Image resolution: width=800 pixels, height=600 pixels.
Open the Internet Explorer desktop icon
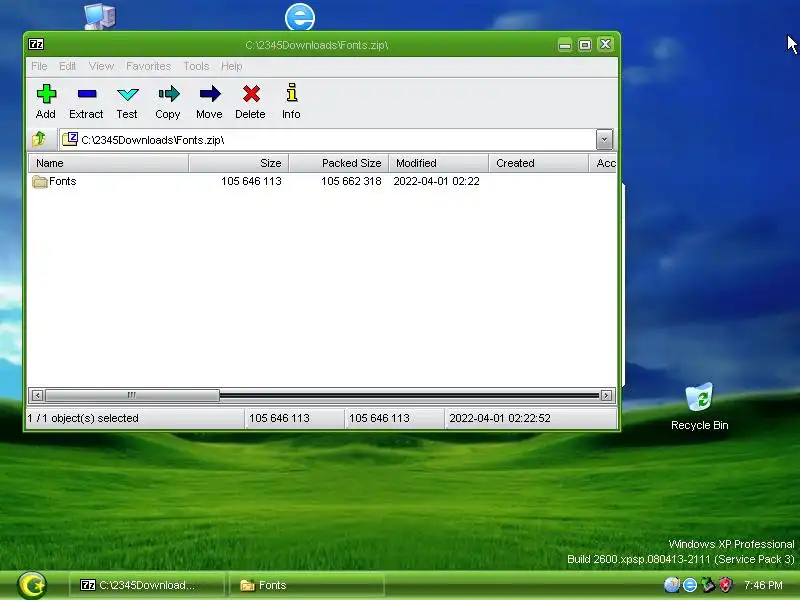(x=299, y=17)
